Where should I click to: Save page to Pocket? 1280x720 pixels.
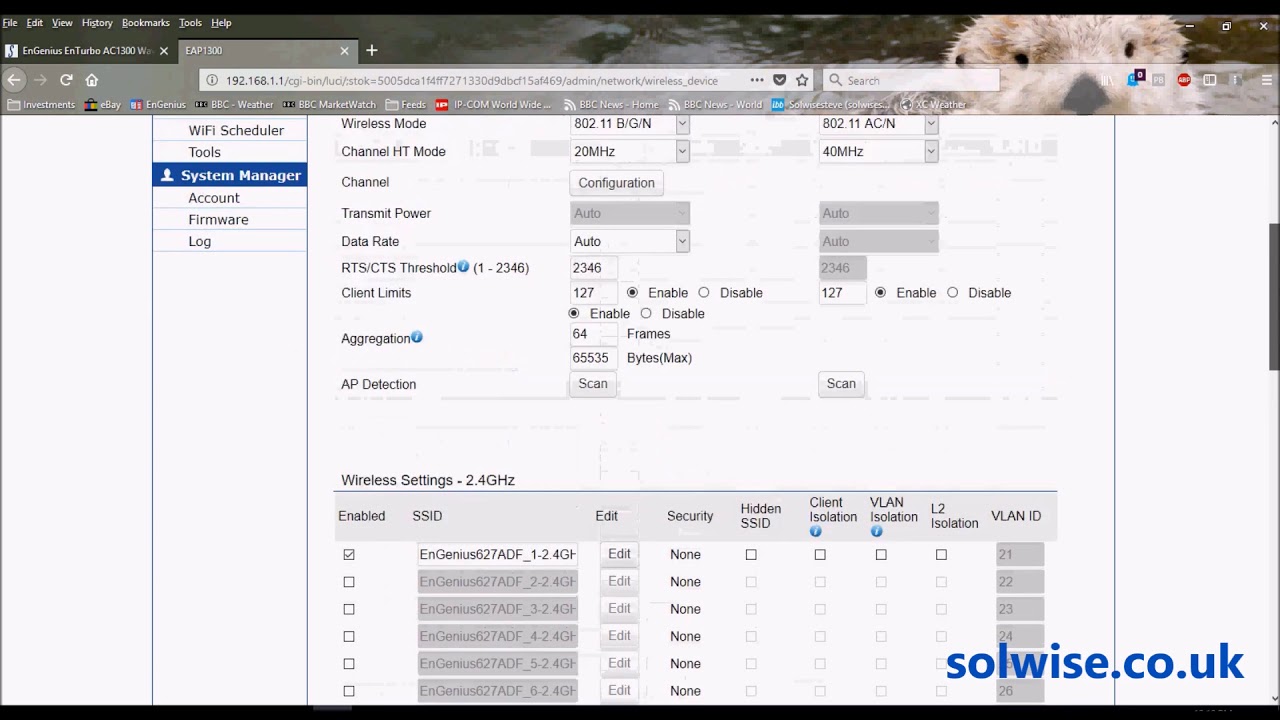780,80
